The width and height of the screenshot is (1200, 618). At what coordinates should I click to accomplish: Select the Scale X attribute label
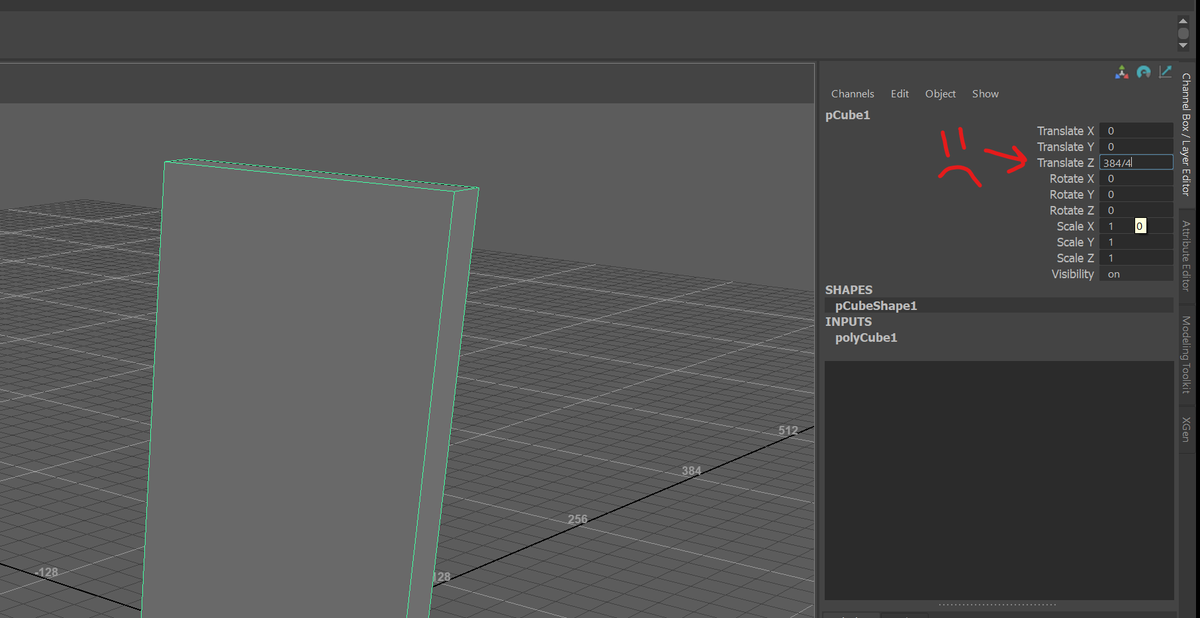pos(1076,227)
